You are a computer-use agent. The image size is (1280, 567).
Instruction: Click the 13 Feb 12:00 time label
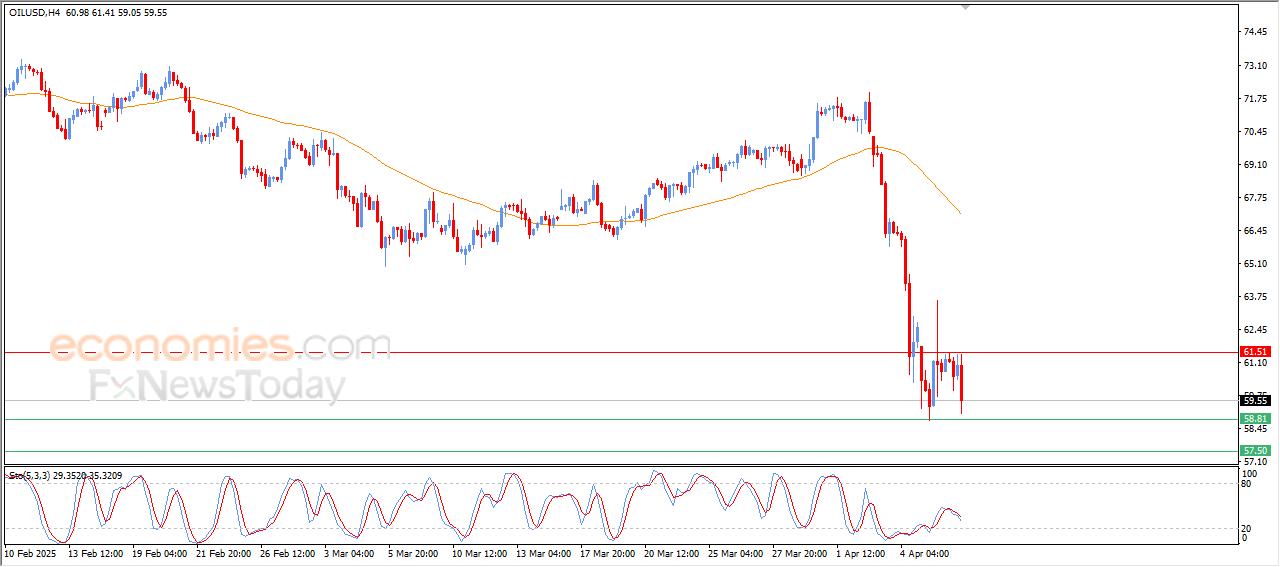pyautogui.click(x=94, y=552)
